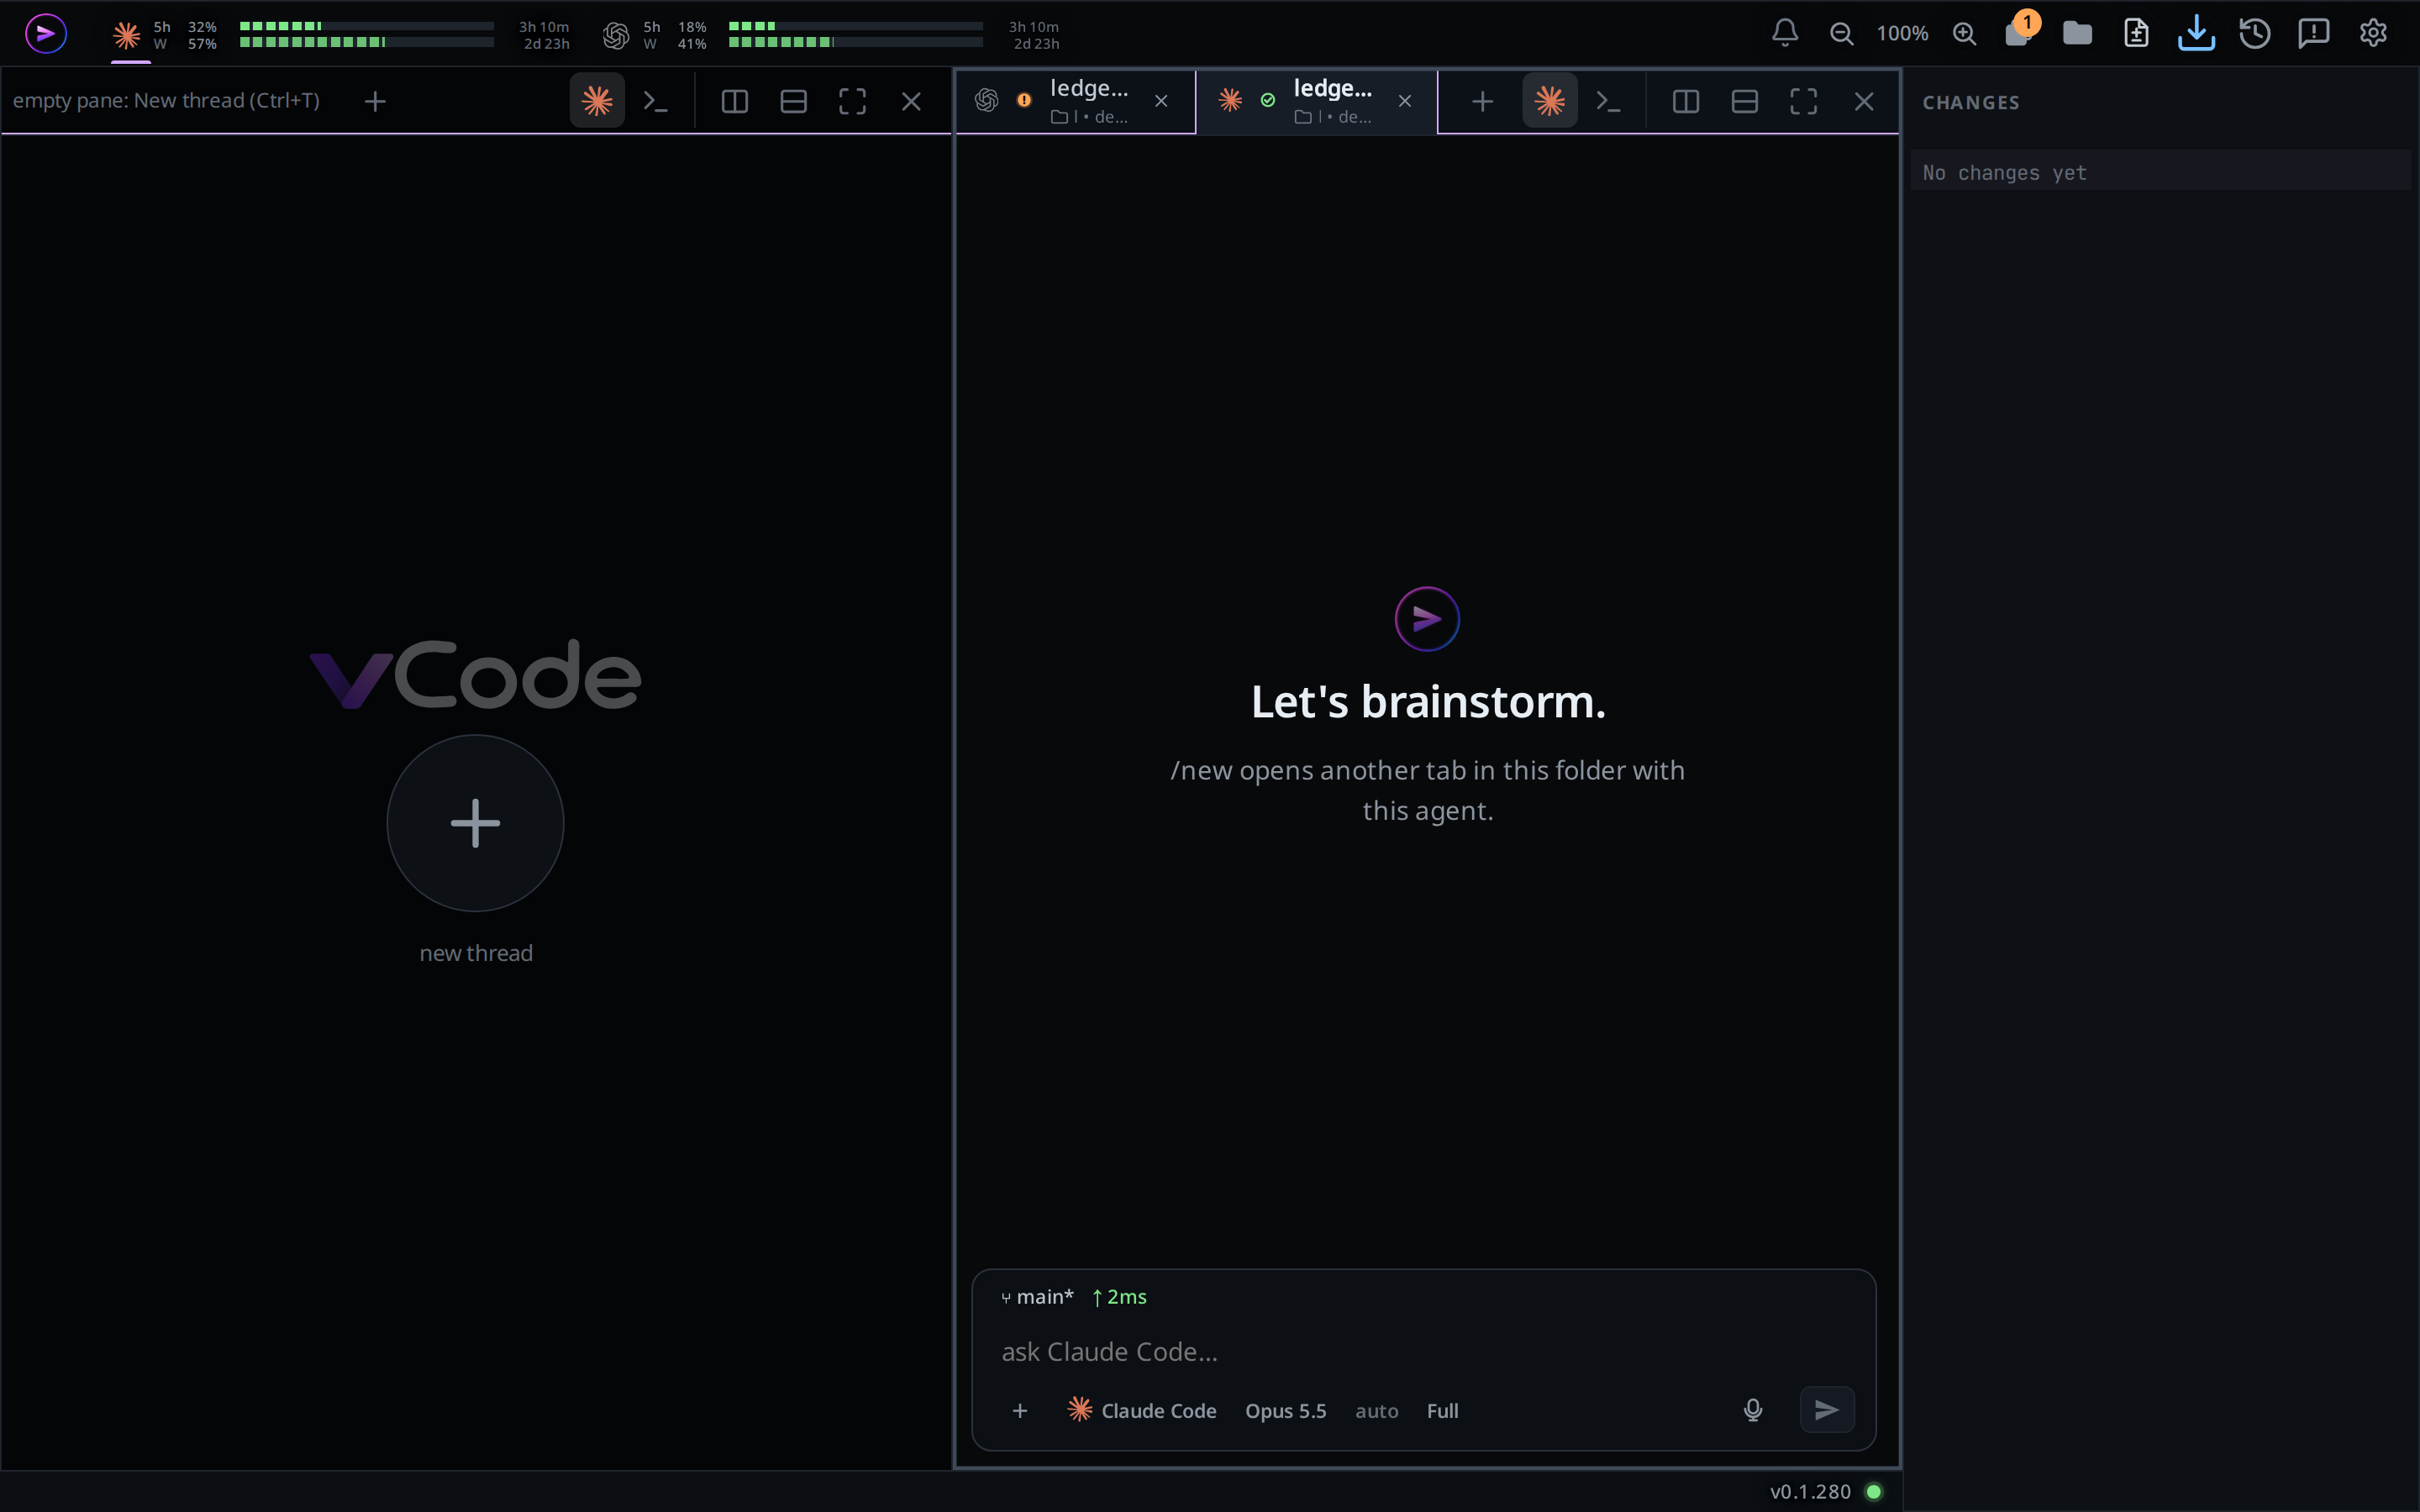Open the history clock icon
Image resolution: width=2420 pixels, height=1512 pixels.
(x=2255, y=33)
